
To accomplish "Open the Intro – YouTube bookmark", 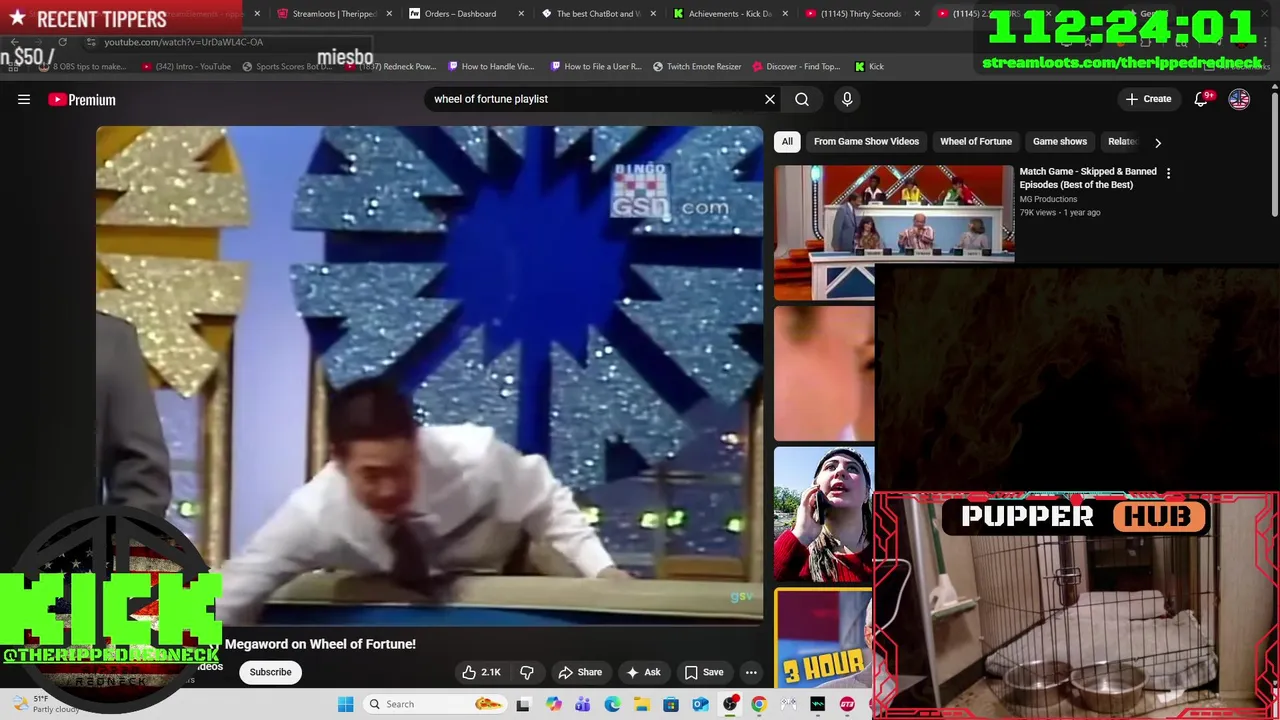I will click(x=187, y=66).
